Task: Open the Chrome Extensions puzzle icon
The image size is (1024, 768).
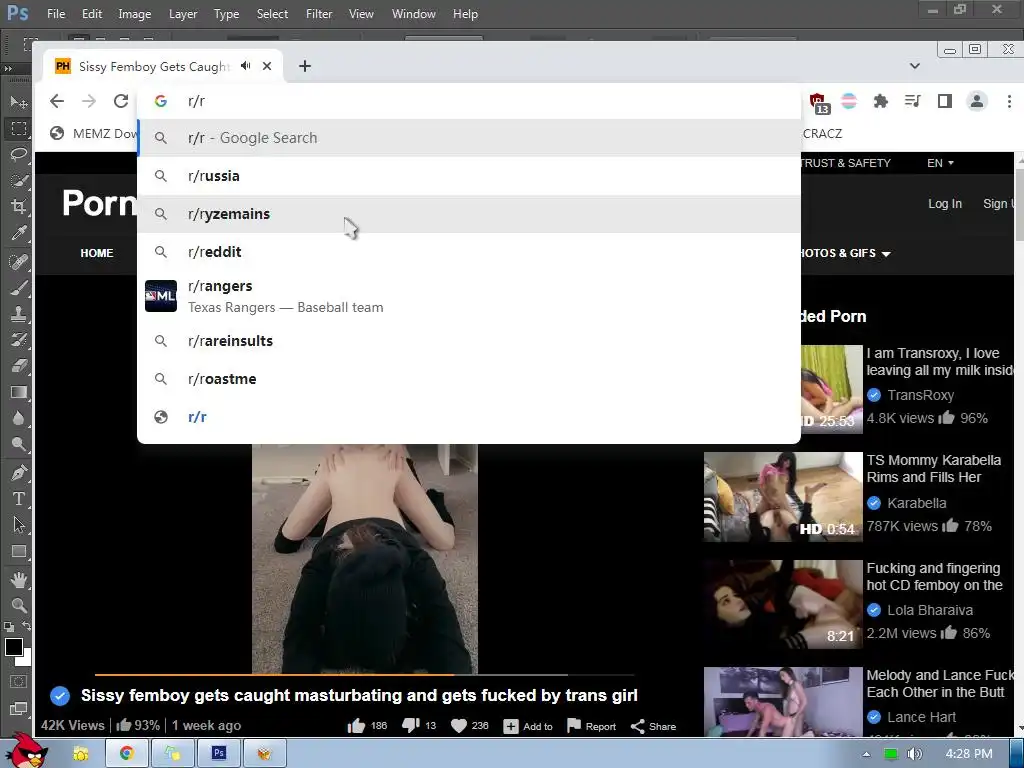Action: (880, 101)
